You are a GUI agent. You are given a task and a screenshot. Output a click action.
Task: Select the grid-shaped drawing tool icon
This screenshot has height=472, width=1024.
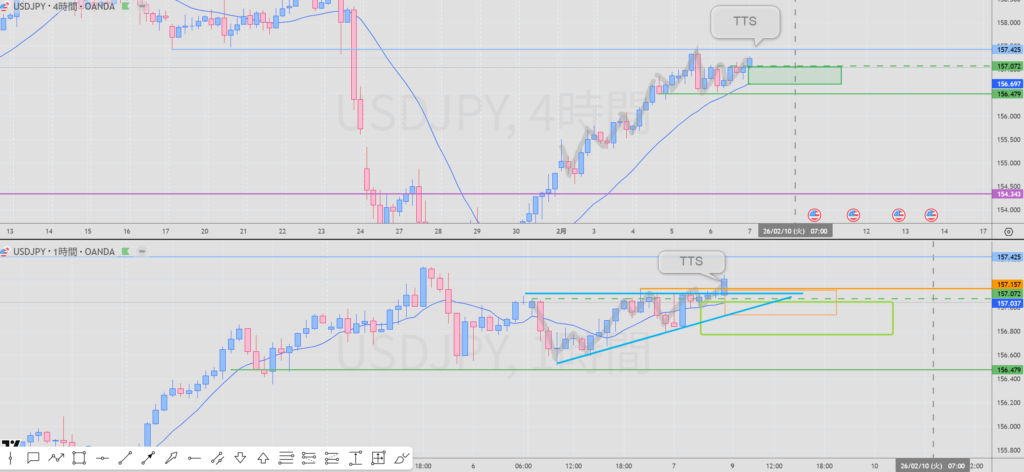[x=378, y=458]
